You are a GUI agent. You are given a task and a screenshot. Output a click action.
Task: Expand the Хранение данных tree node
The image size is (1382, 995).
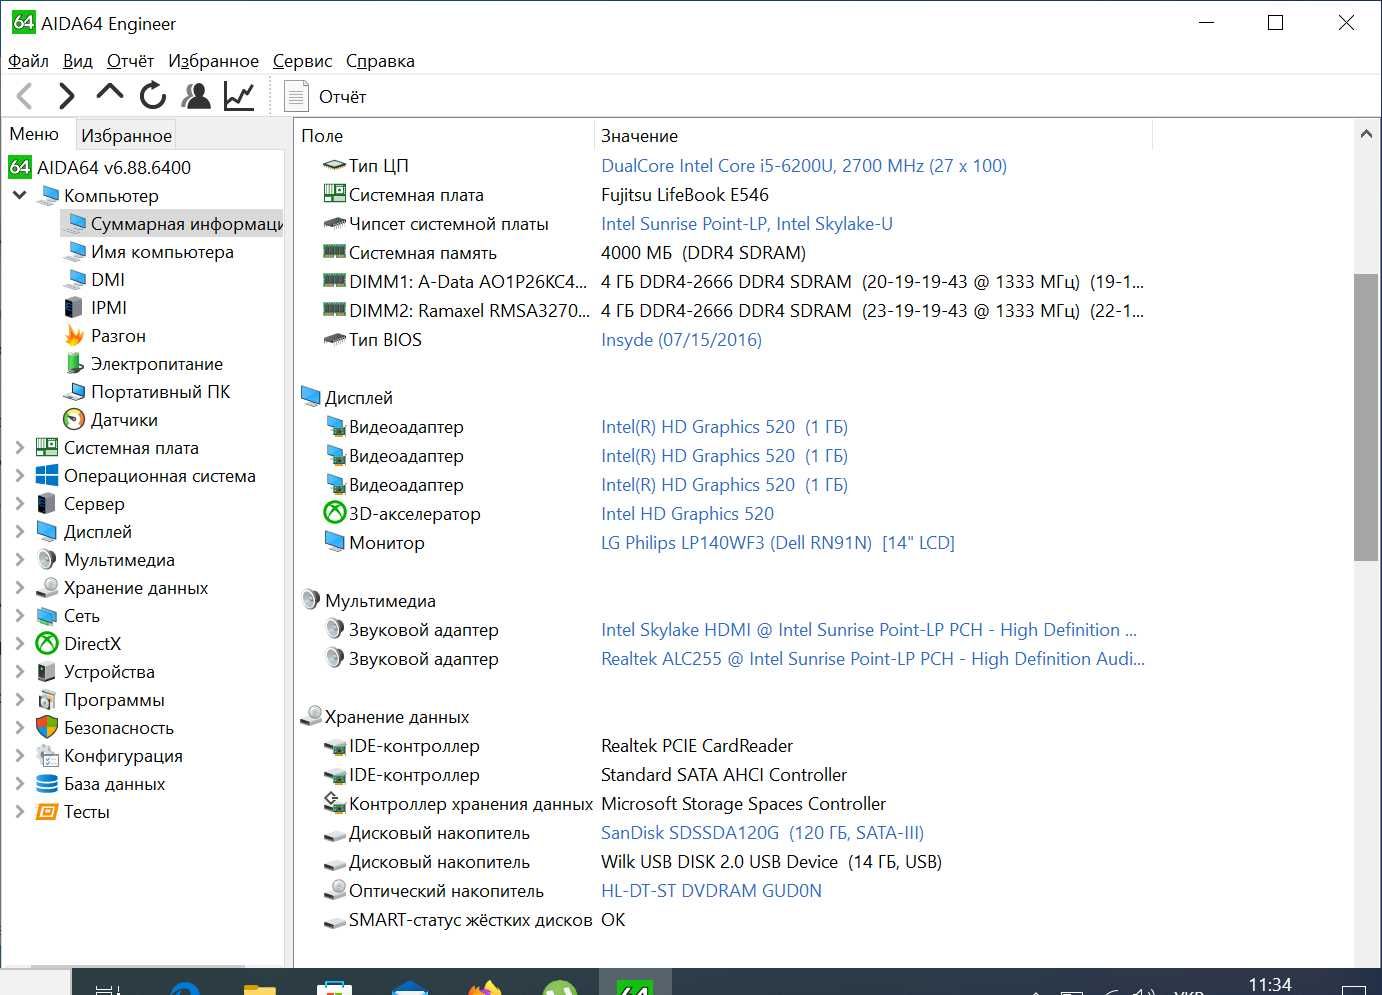19,588
